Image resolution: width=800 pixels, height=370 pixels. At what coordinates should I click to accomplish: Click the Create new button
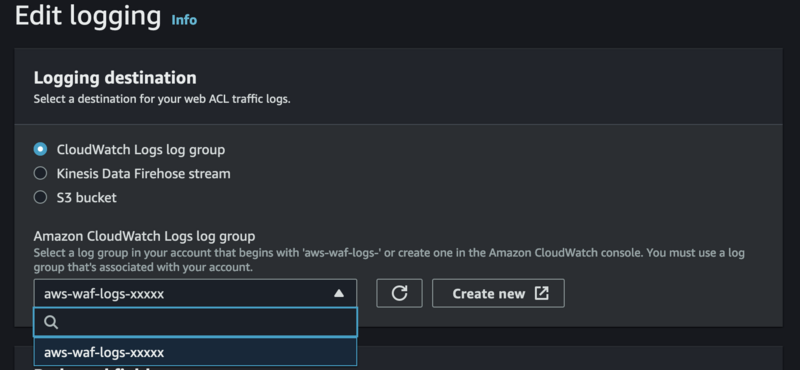pyautogui.click(x=498, y=293)
